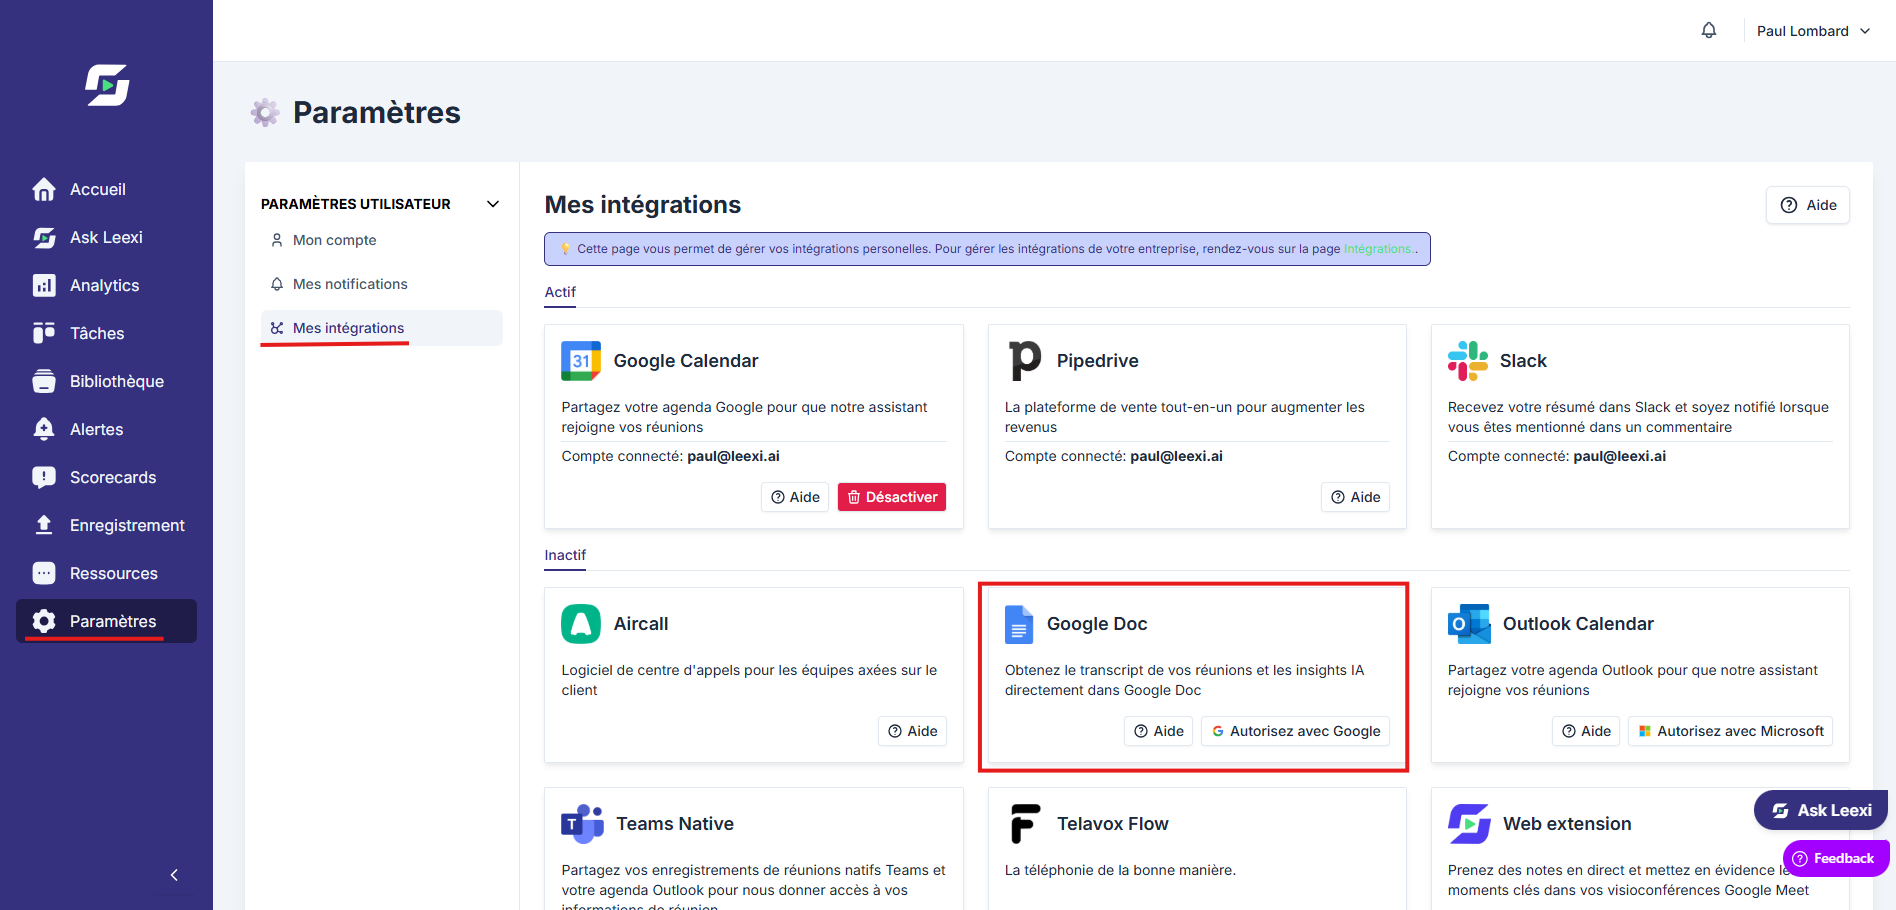
Task: Select Mon compte in settings menu
Action: click(x=381, y=240)
